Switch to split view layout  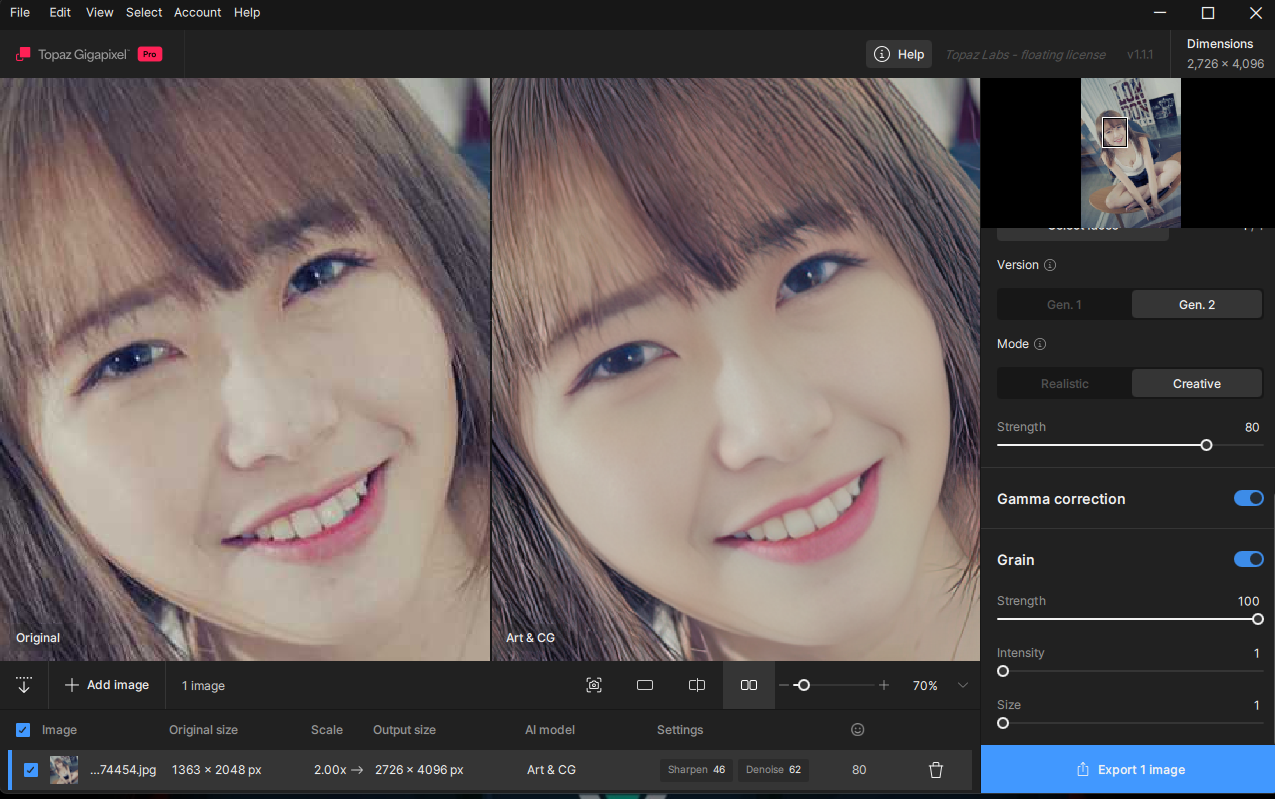pyautogui.click(x=697, y=685)
